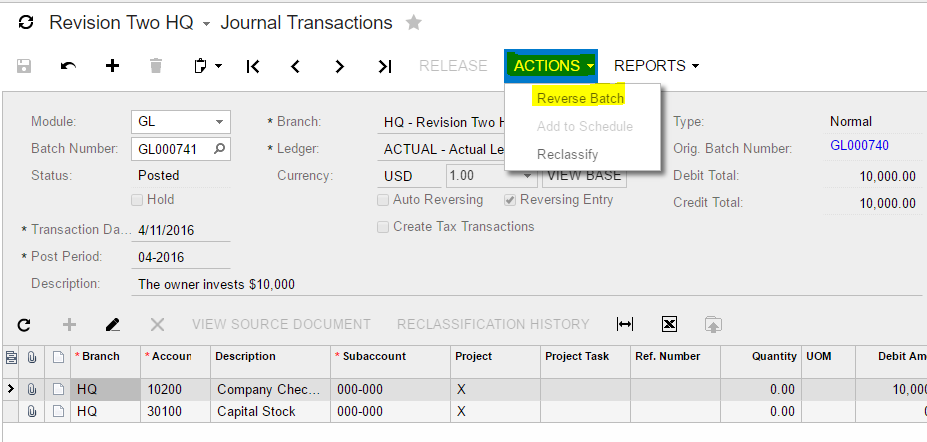Screen dimensions: 927x442
Task: Add a grid row with plus icon
Action: point(69,324)
